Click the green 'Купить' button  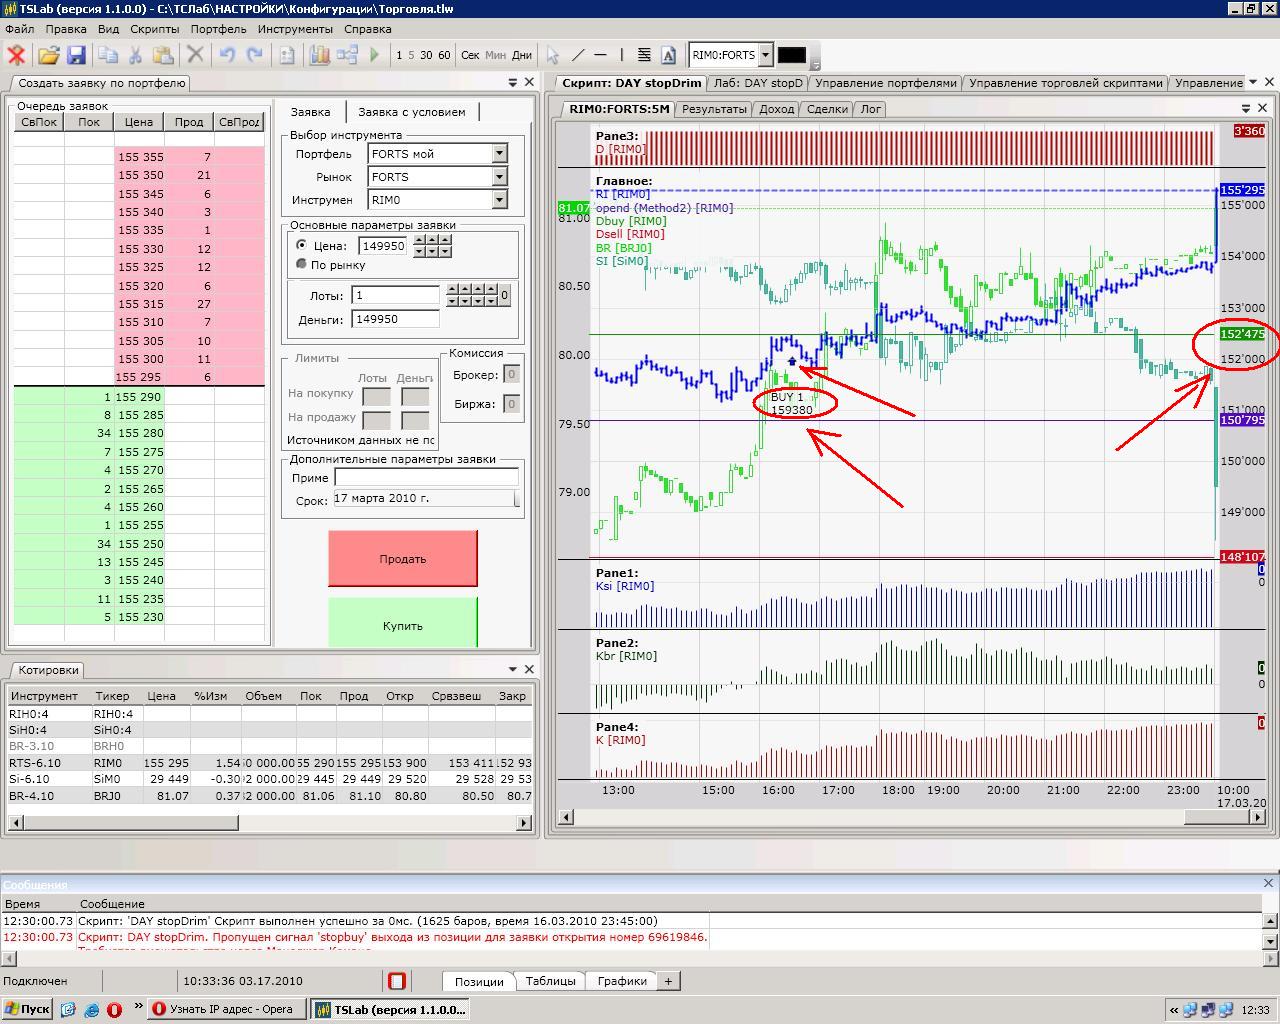[402, 625]
